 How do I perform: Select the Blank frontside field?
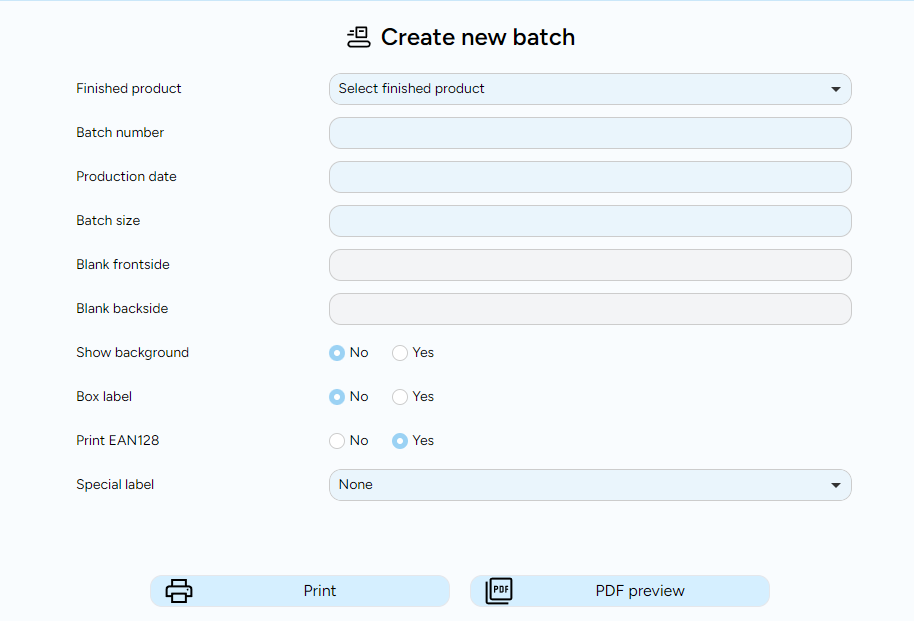pos(590,265)
